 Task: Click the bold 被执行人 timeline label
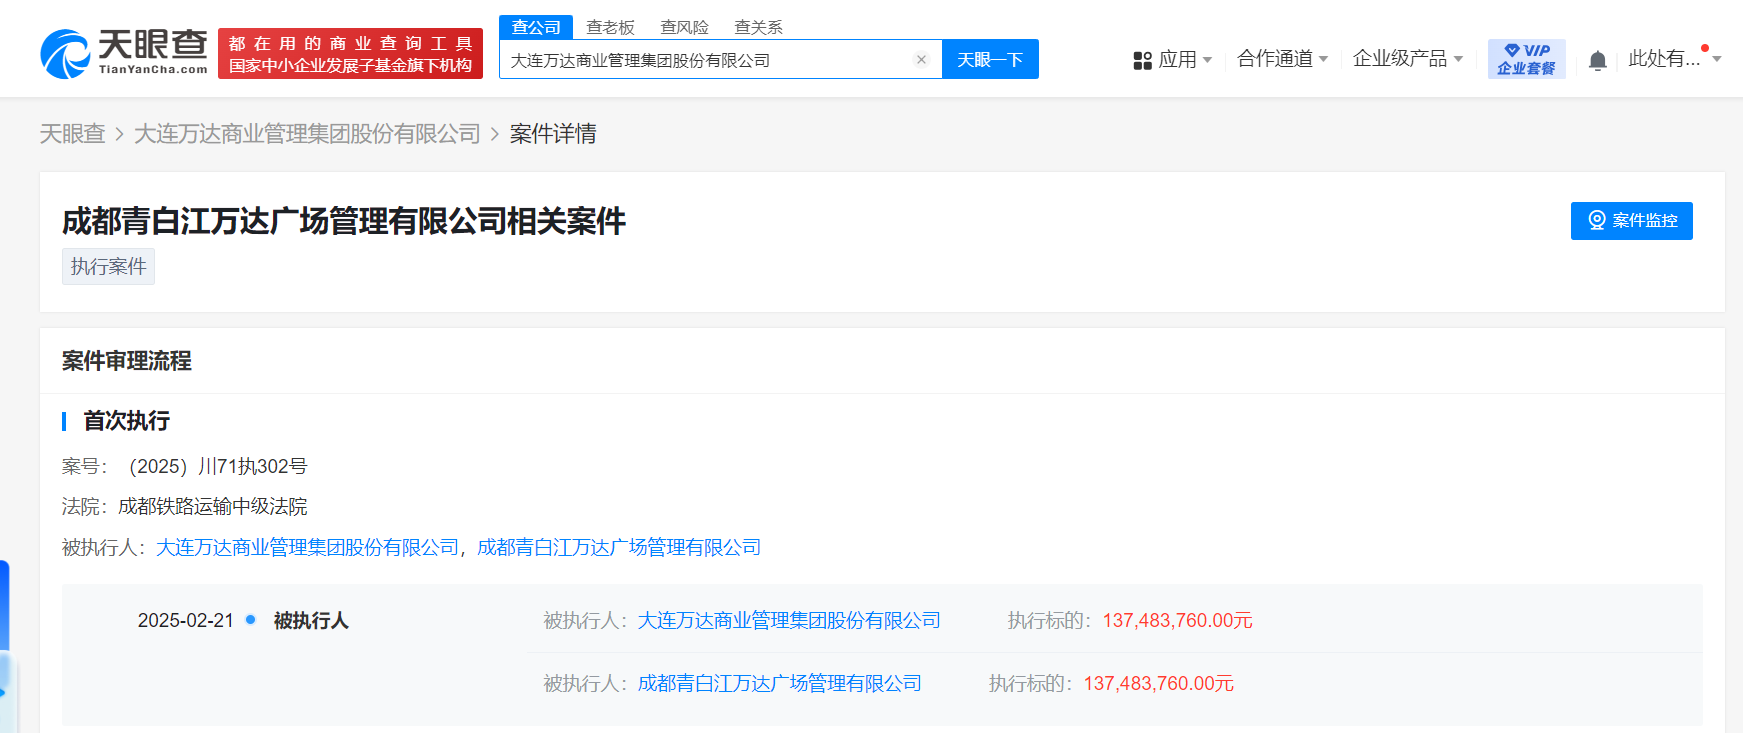point(311,621)
